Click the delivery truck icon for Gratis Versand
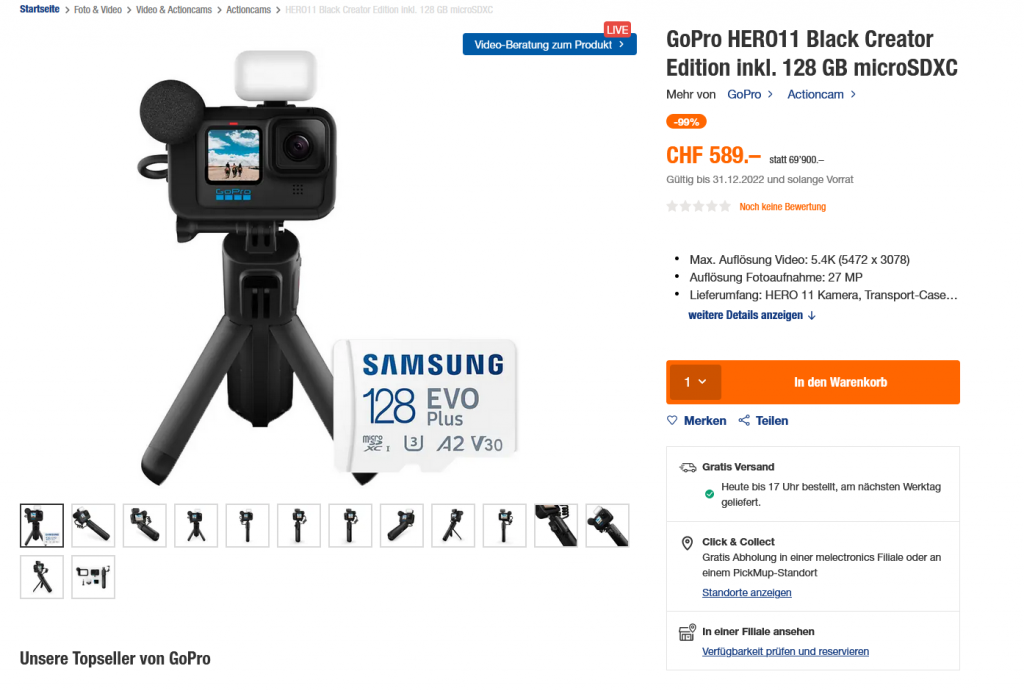 [688, 467]
